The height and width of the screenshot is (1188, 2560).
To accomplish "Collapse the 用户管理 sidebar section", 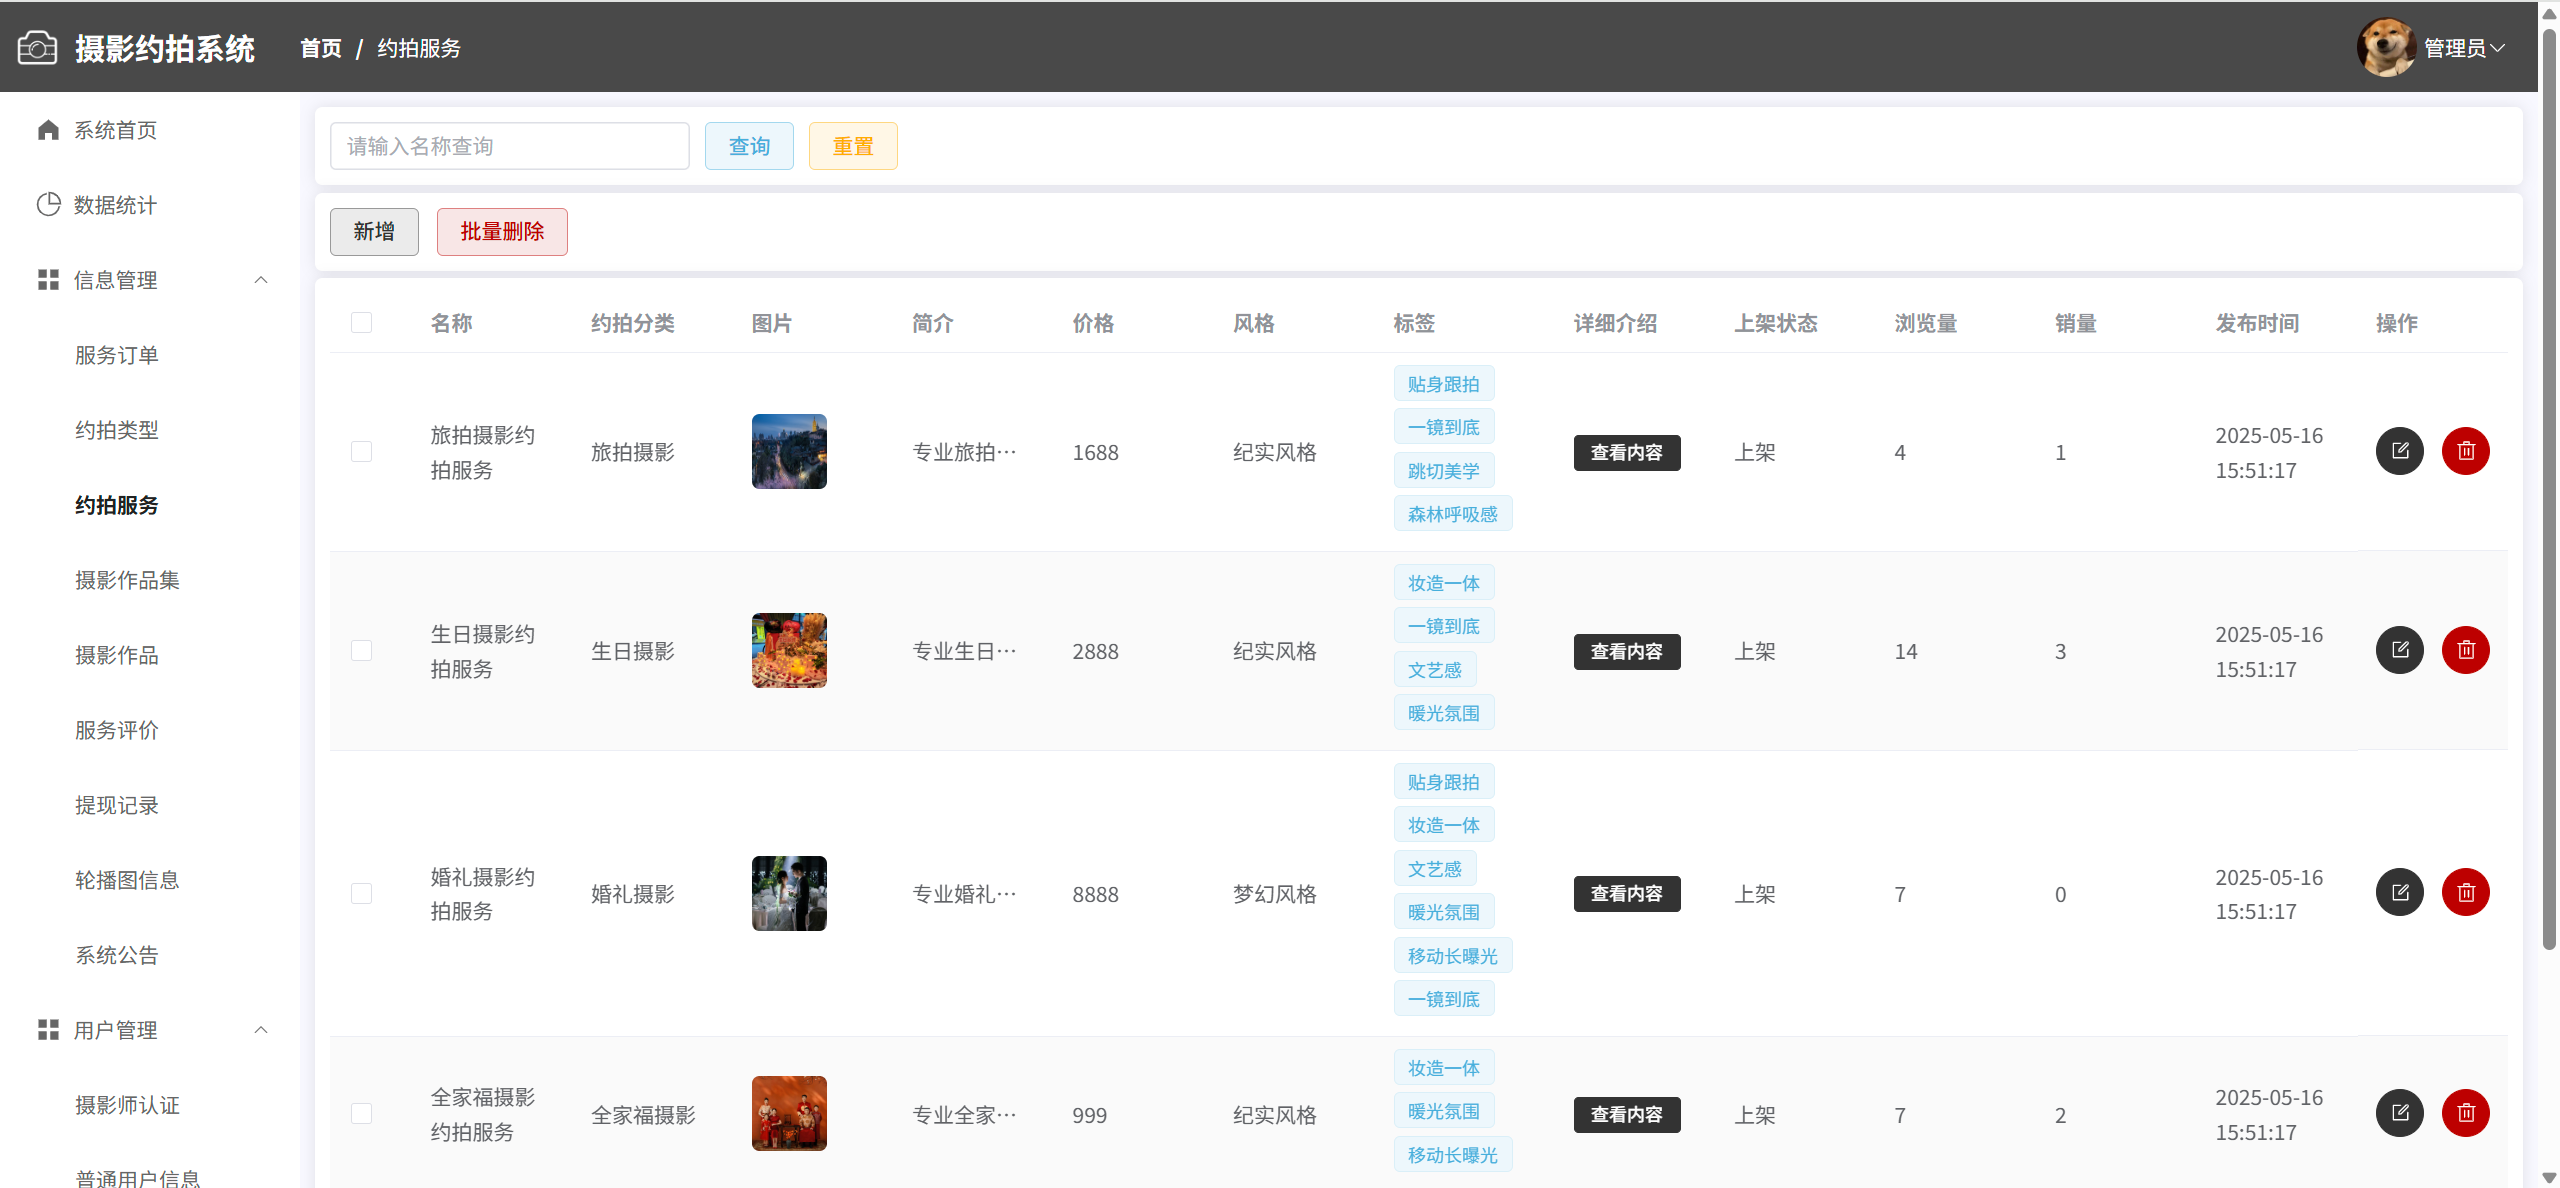I will 261,1030.
